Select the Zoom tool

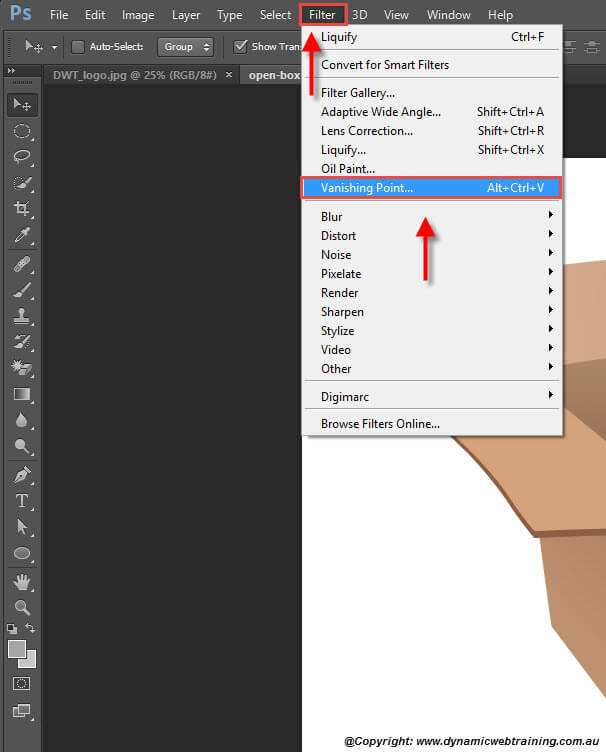(x=22, y=608)
